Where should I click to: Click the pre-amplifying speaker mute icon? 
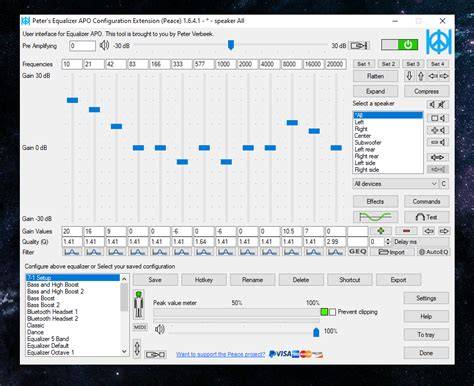tap(104, 45)
